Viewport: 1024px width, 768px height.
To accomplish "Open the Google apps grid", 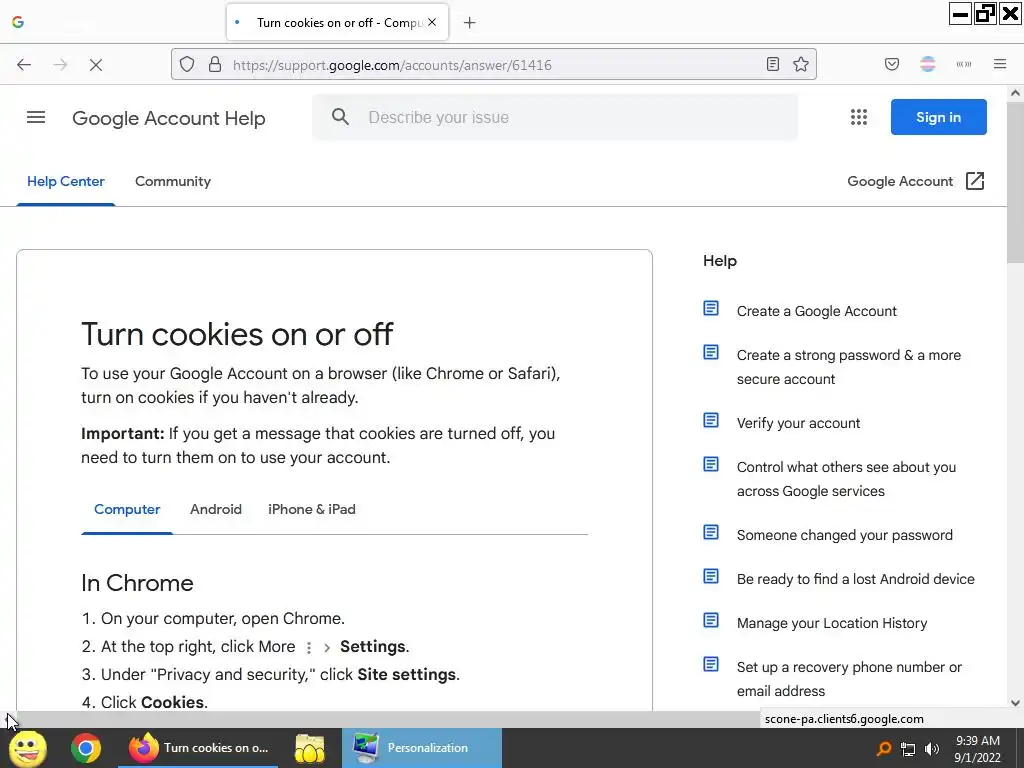I will pos(859,117).
